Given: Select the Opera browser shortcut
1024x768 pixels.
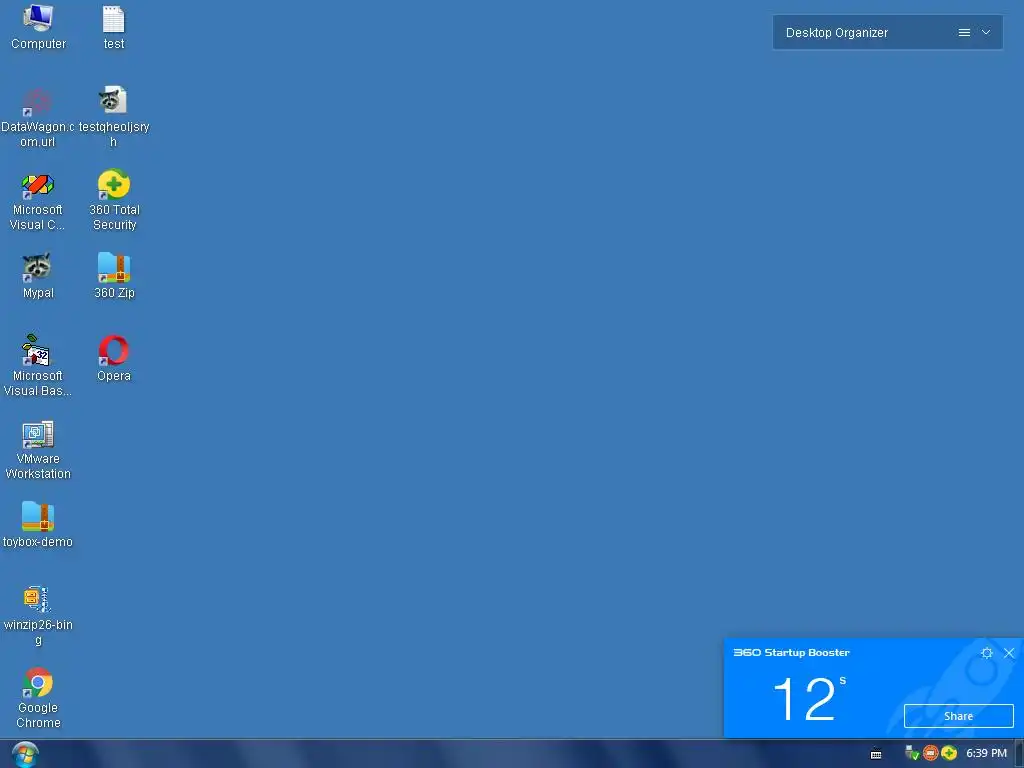Looking at the screenshot, I should (x=114, y=359).
